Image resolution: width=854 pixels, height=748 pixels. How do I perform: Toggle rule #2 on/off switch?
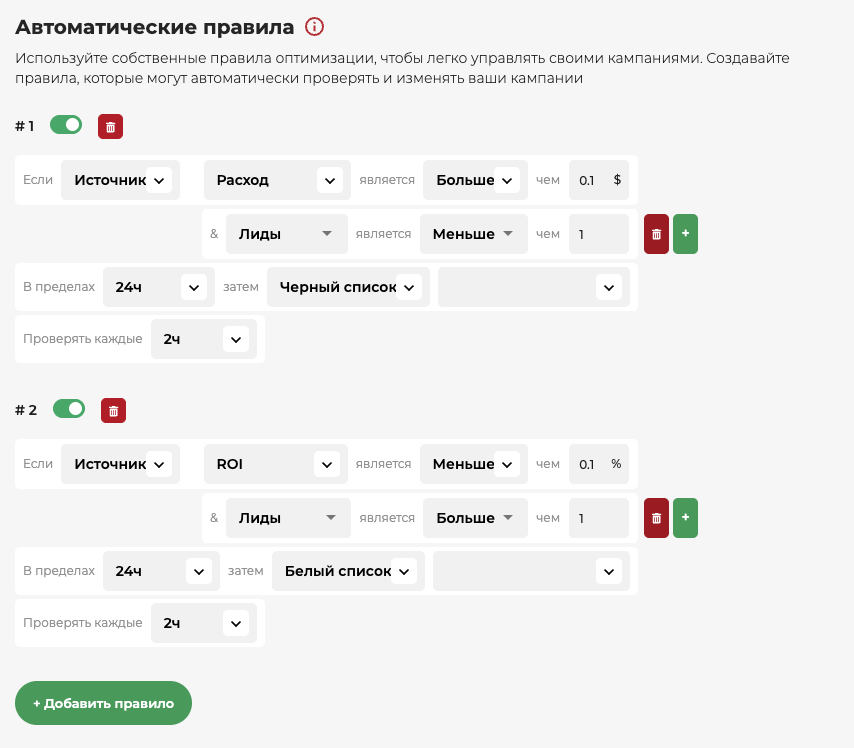coord(69,409)
